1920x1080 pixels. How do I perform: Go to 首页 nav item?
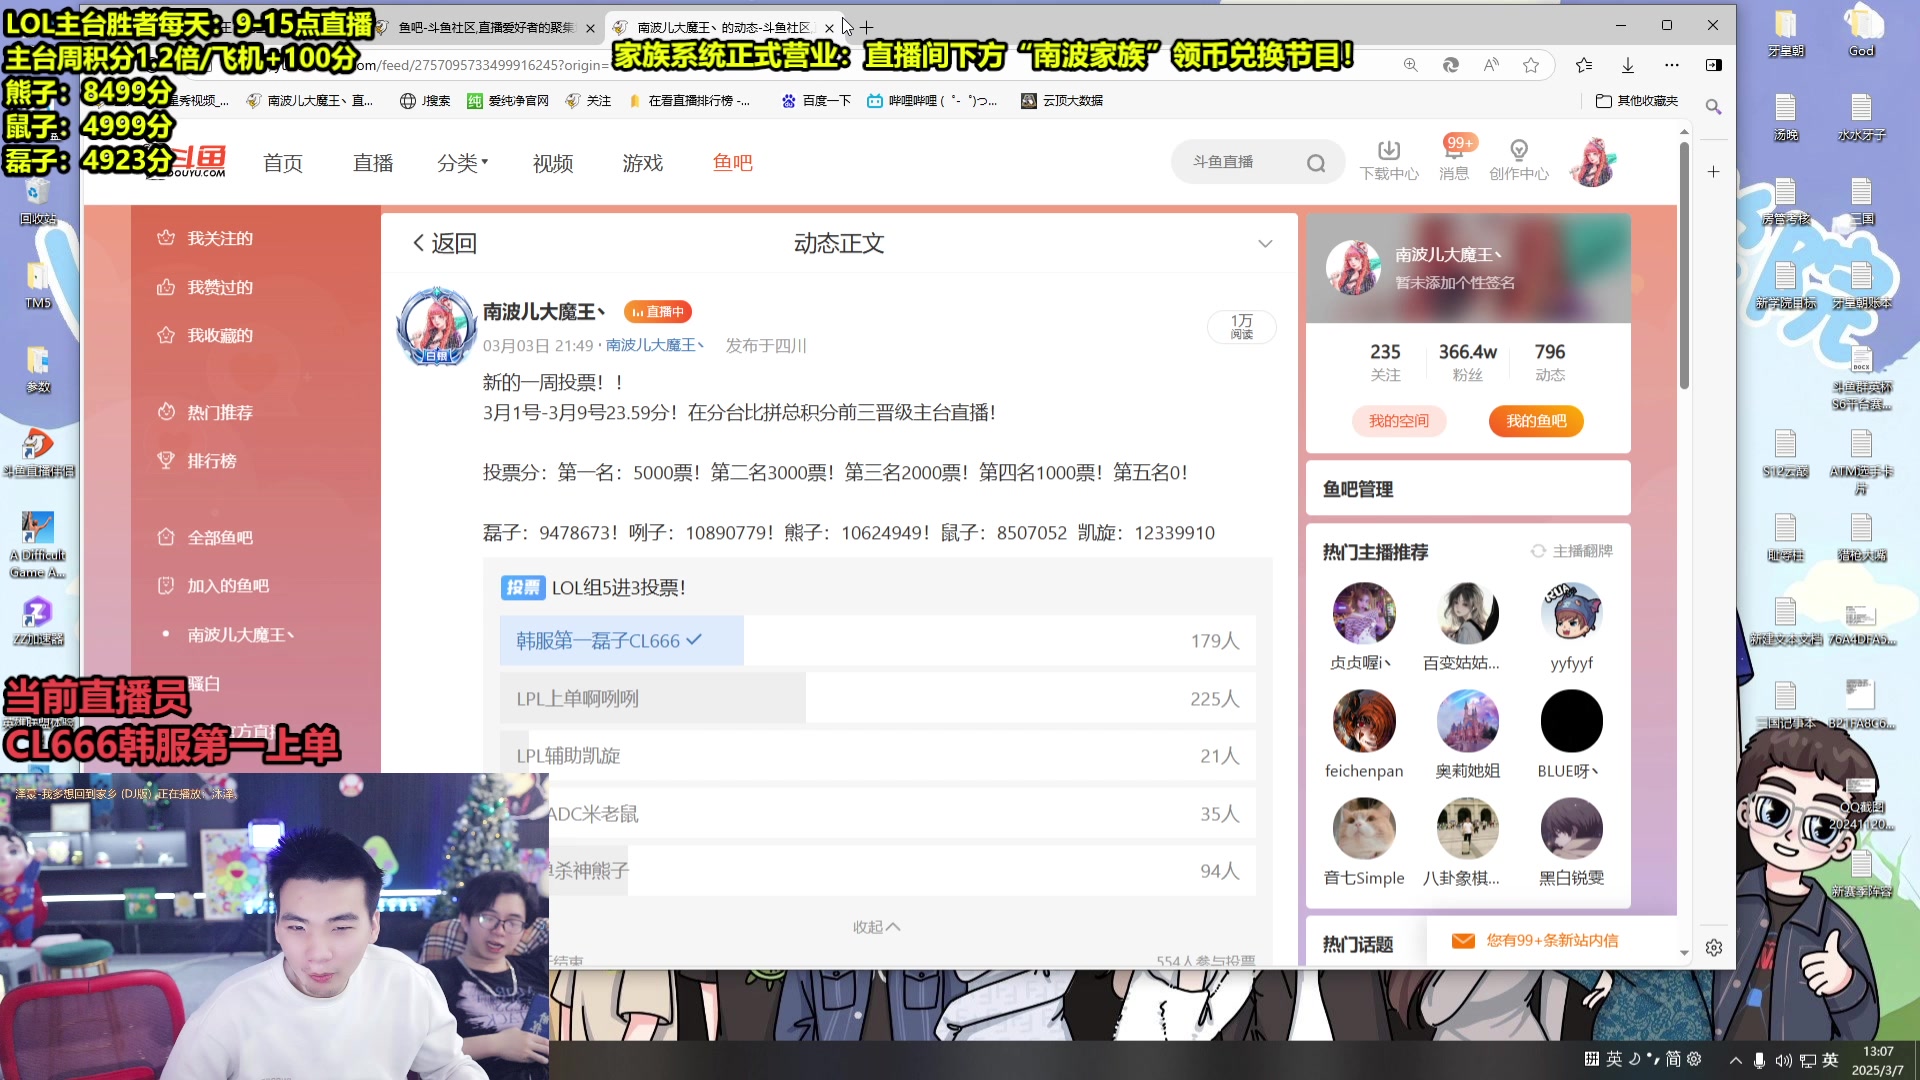(x=283, y=163)
